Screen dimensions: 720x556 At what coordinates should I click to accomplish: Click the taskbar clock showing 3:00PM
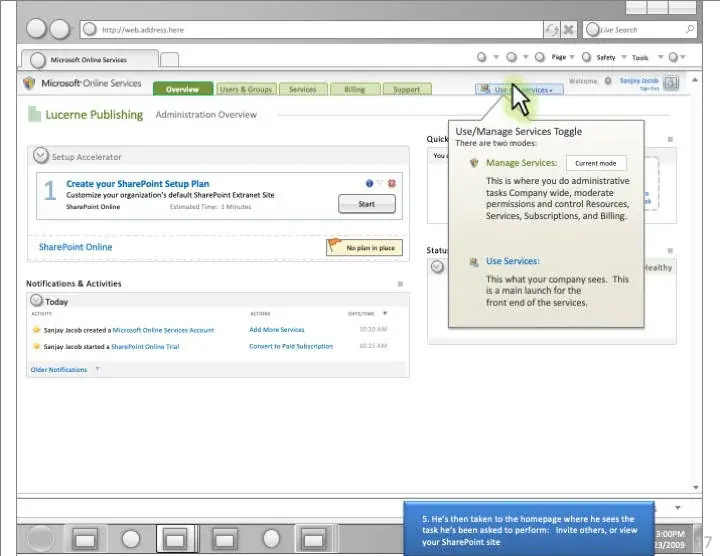click(x=670, y=534)
